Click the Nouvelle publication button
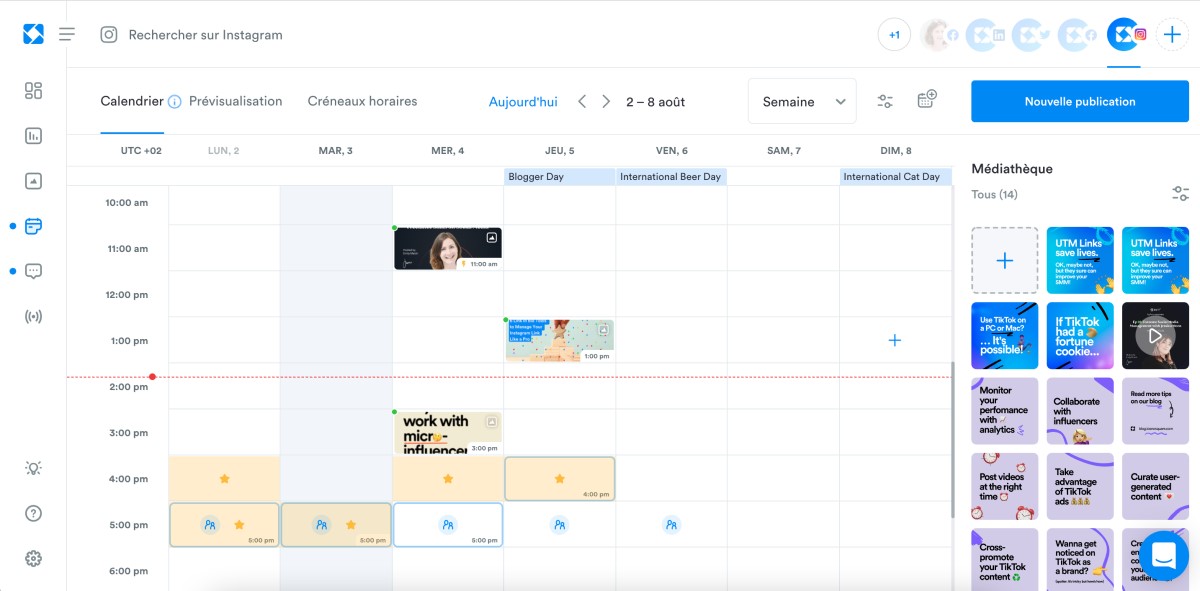The height and width of the screenshot is (591, 1200). tap(1079, 100)
